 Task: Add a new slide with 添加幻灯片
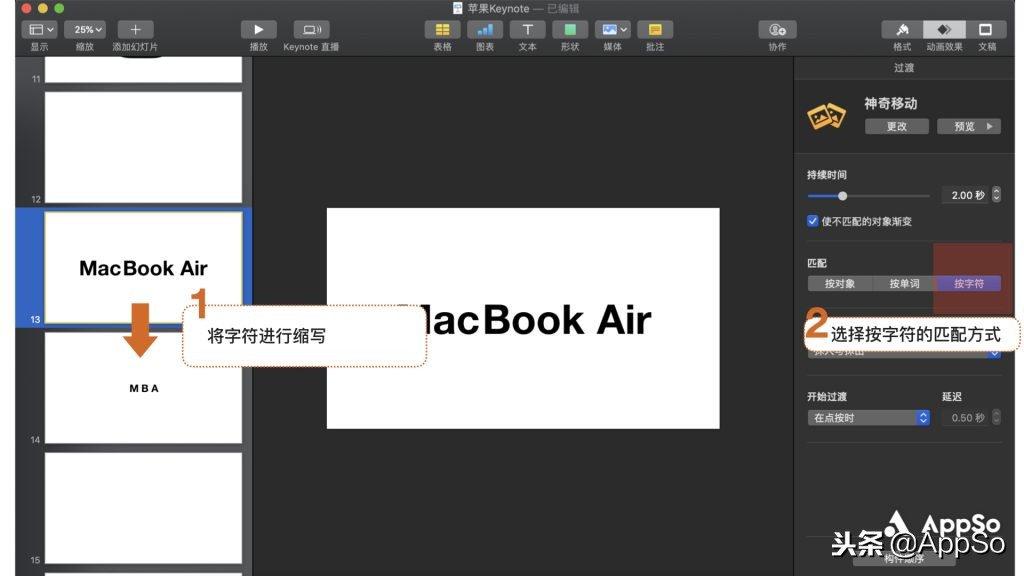click(134, 28)
